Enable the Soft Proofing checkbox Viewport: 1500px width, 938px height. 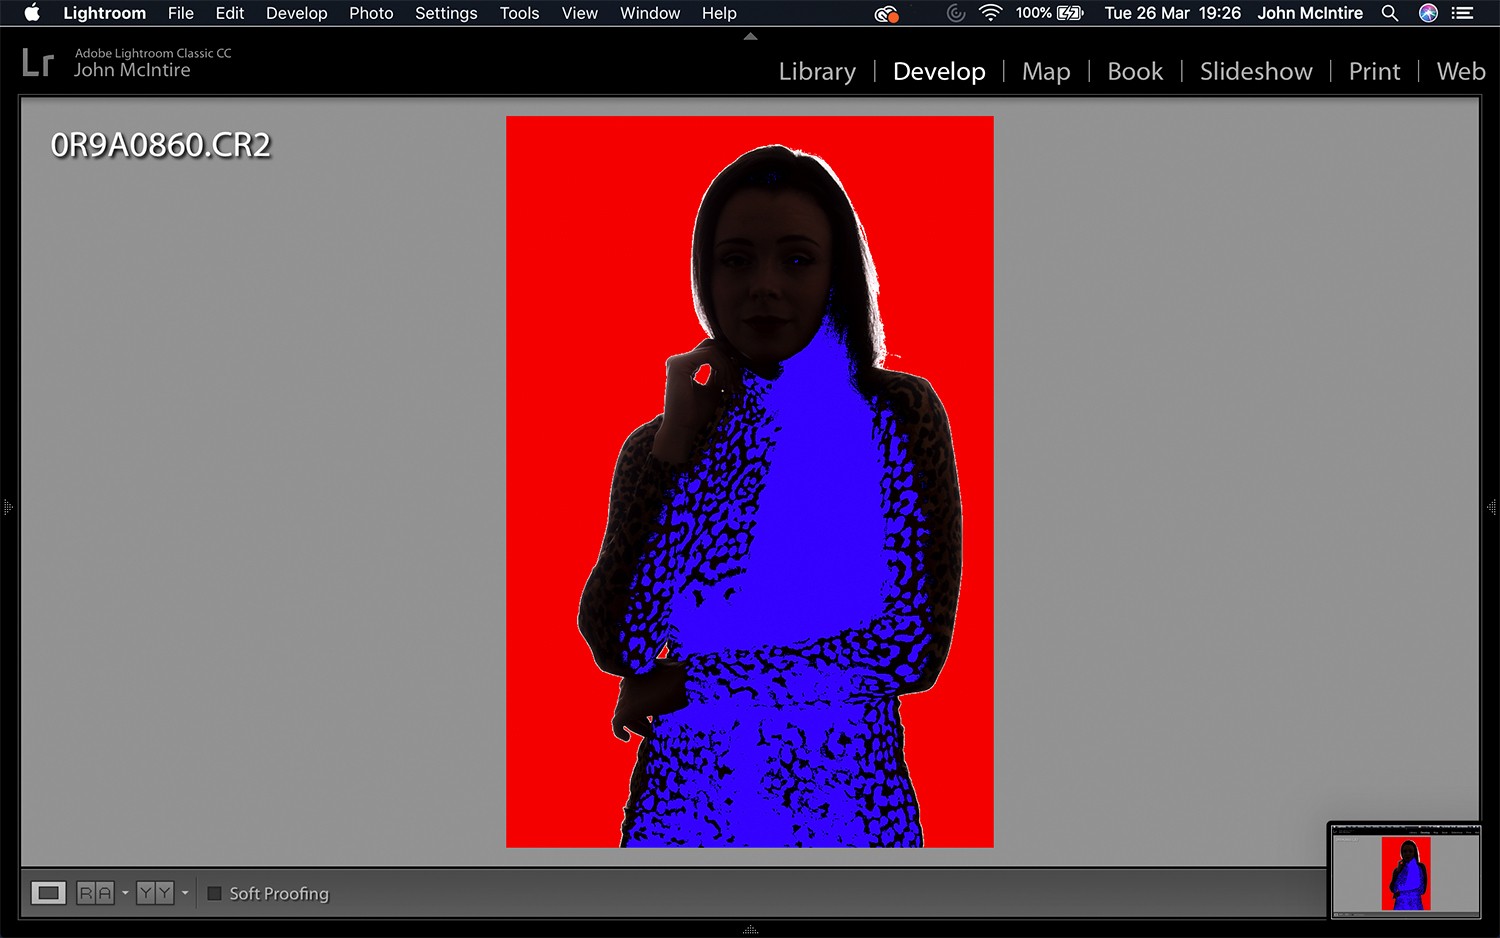(214, 893)
